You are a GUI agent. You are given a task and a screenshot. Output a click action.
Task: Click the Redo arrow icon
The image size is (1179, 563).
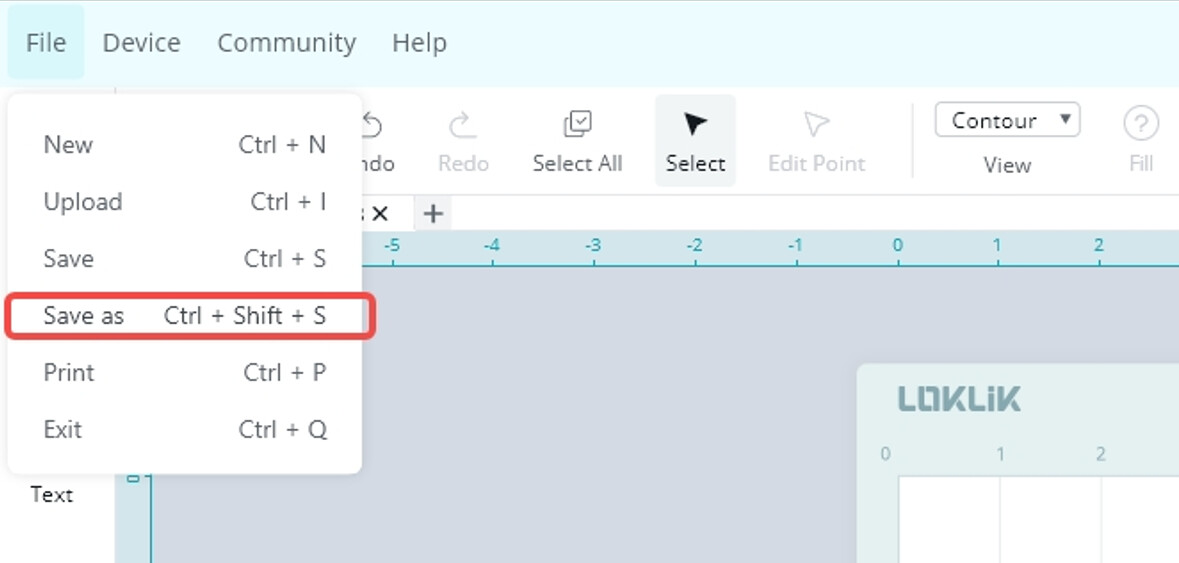(x=462, y=125)
